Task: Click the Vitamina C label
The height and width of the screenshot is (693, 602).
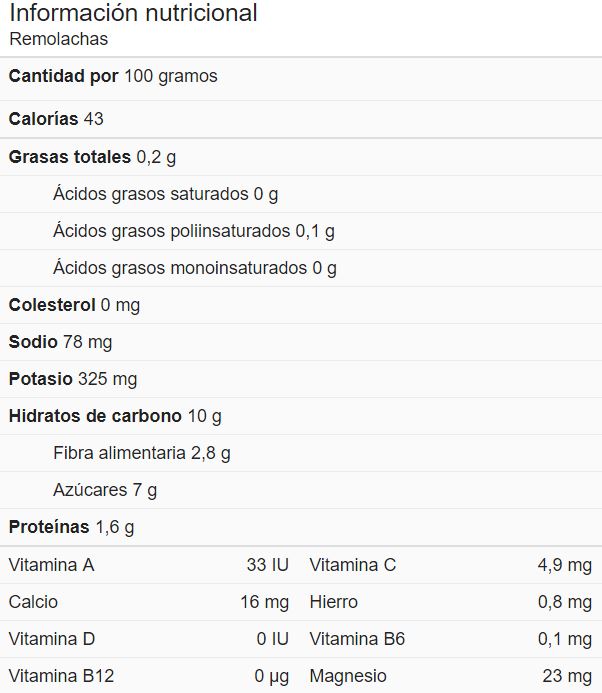Action: [x=353, y=565]
